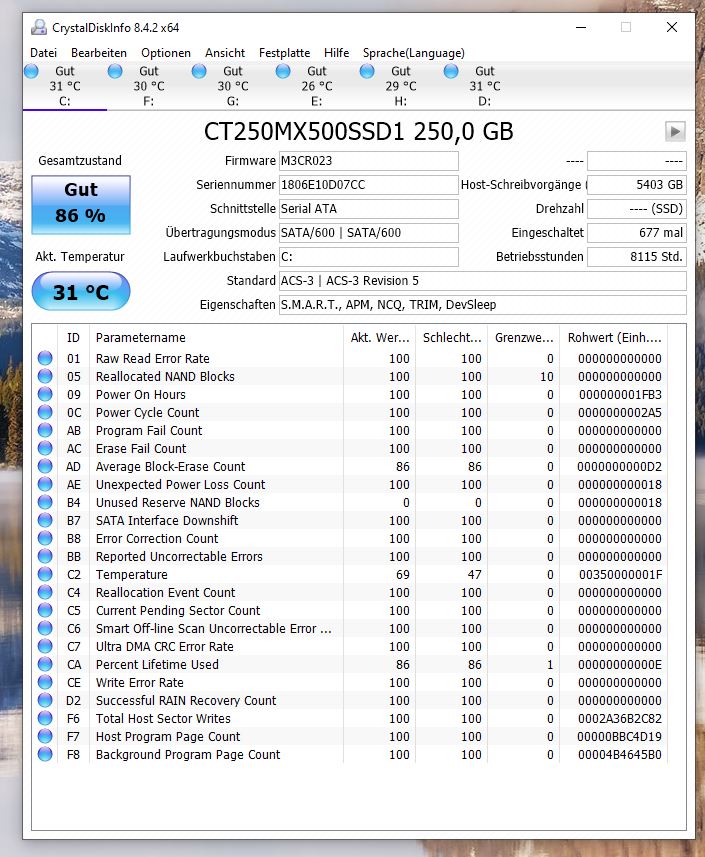Open the Datei menu
Screen dimensions: 705x857
click(x=43, y=53)
